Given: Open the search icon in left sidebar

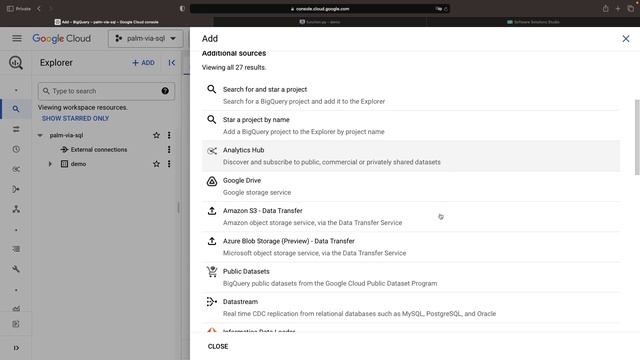Looking at the screenshot, I should [x=16, y=109].
